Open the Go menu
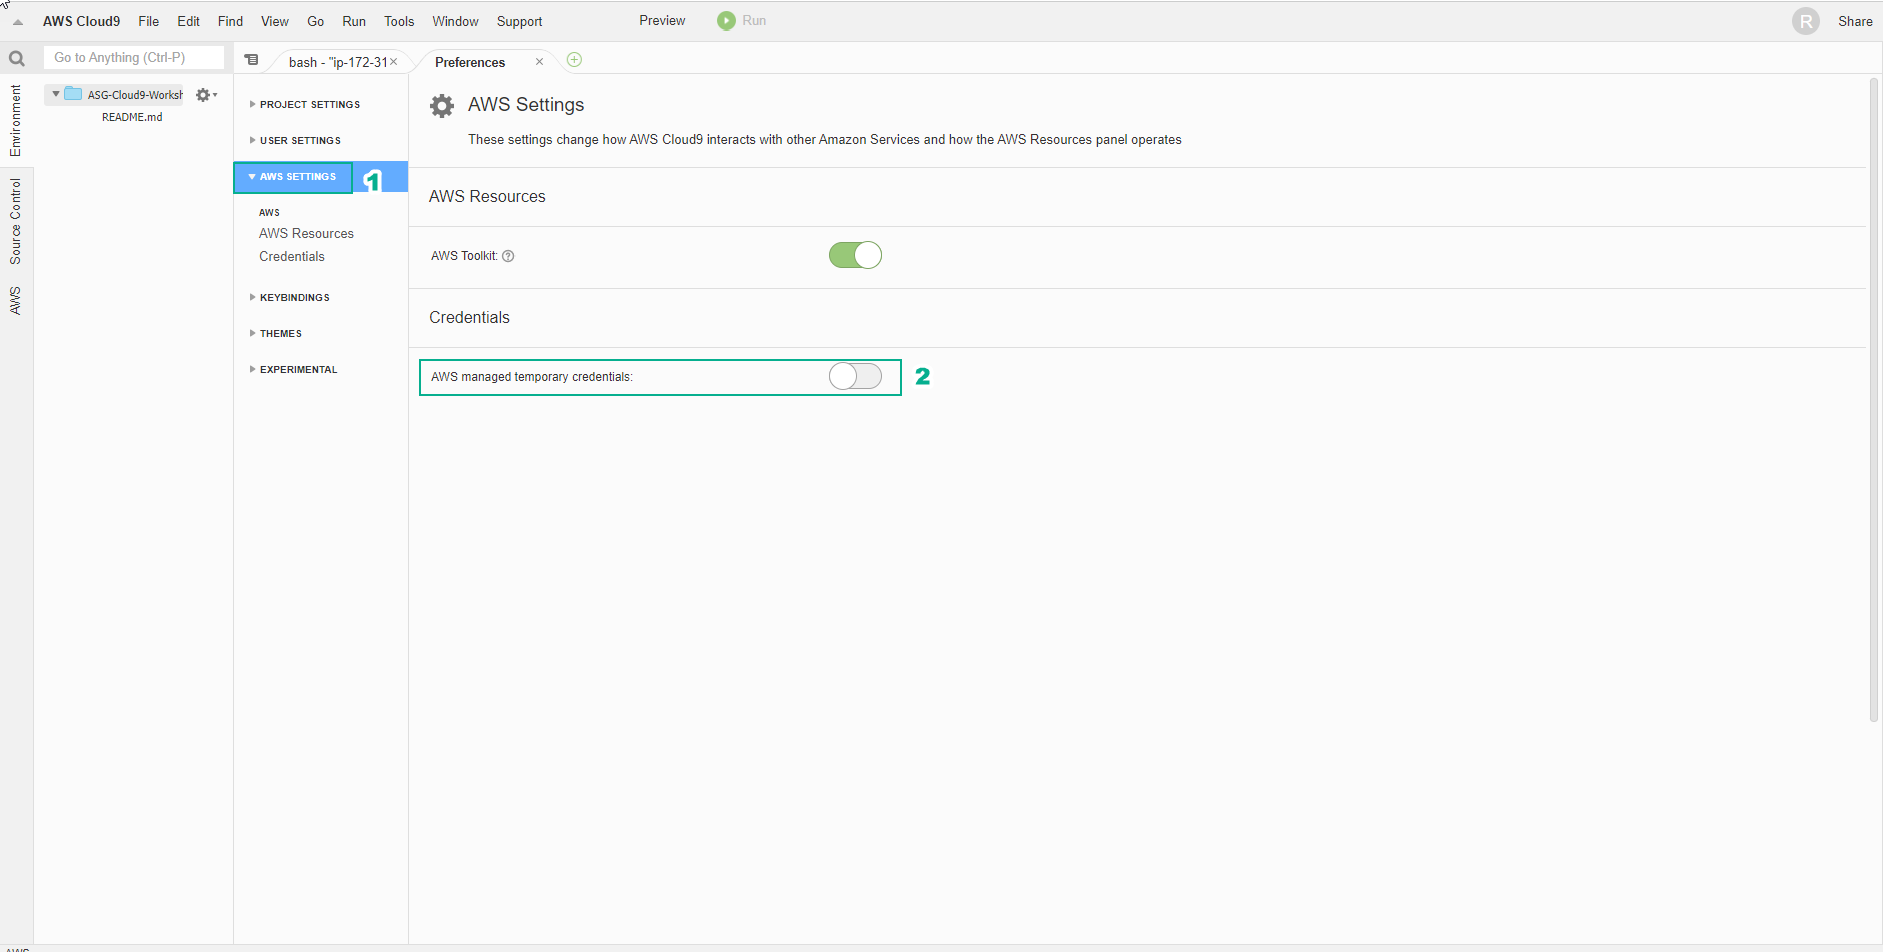 tap(316, 21)
